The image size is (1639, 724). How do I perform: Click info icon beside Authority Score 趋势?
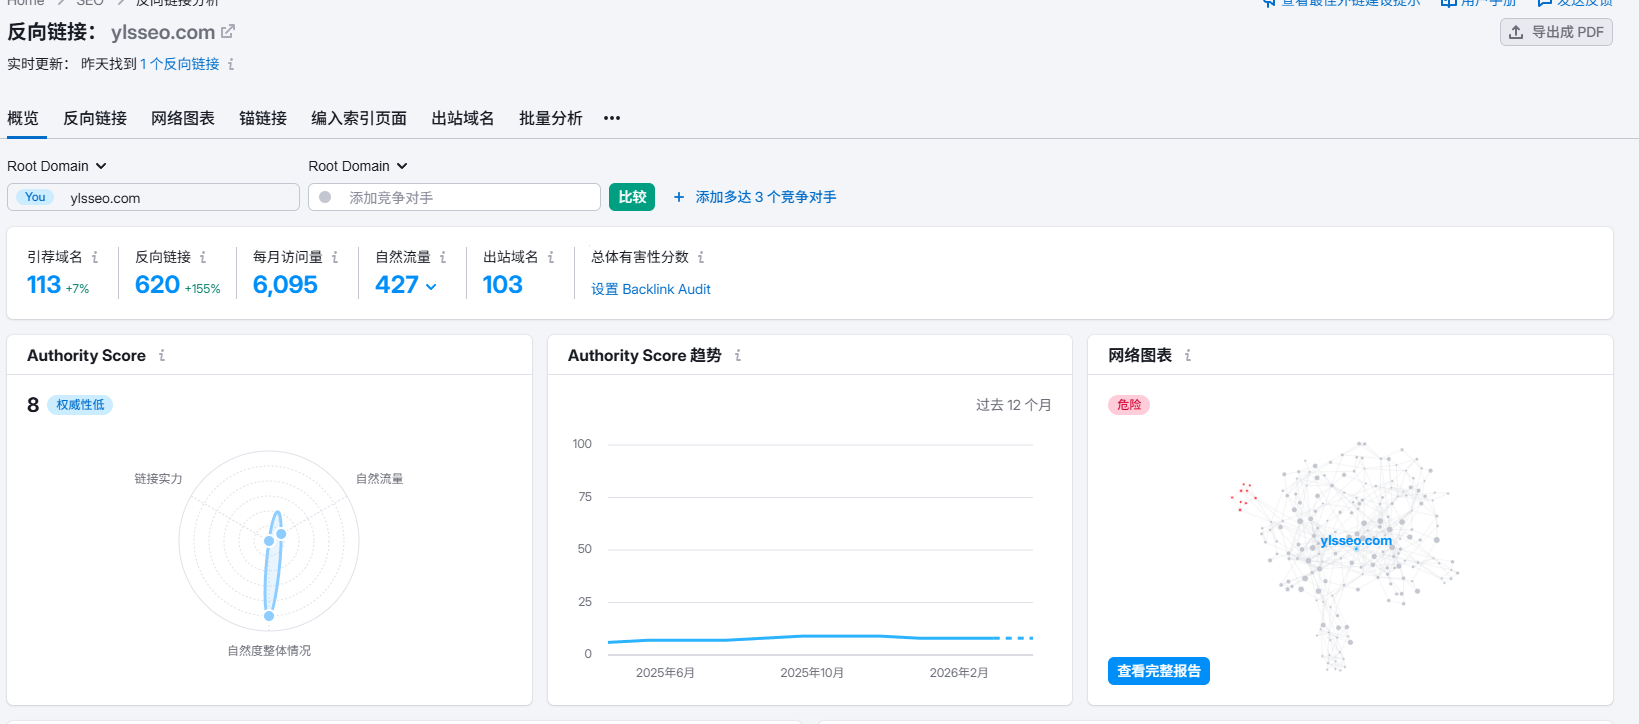tap(738, 355)
